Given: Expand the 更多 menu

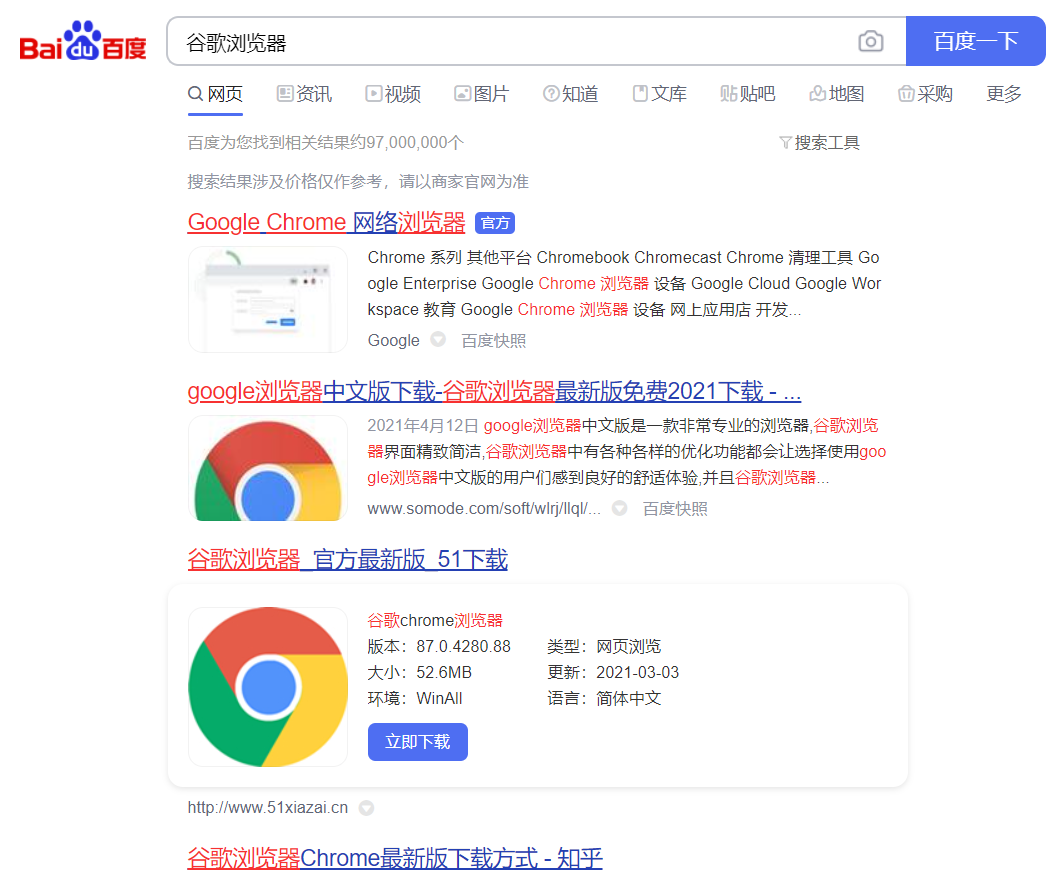Looking at the screenshot, I should tap(1004, 94).
